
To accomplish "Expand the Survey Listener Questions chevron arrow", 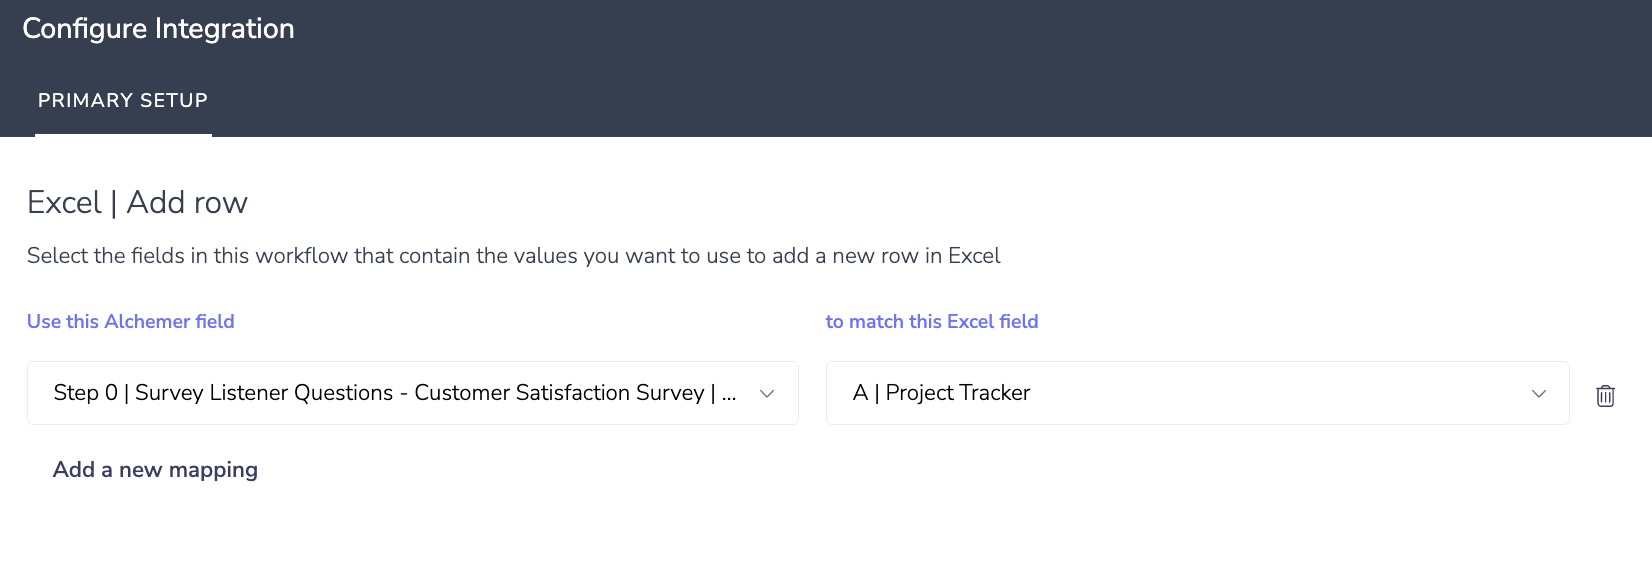I will tap(767, 394).
